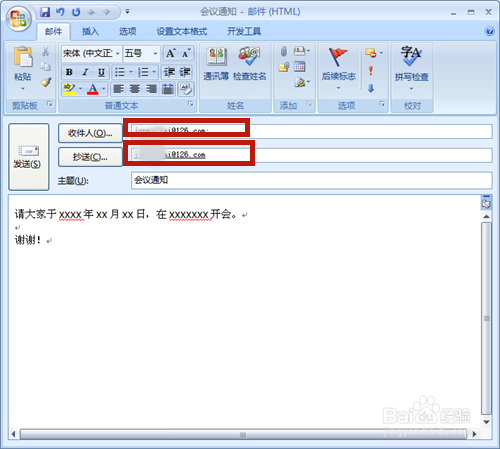The image size is (500, 449).
Task: Save the message with the floppy icon
Action: (45, 12)
